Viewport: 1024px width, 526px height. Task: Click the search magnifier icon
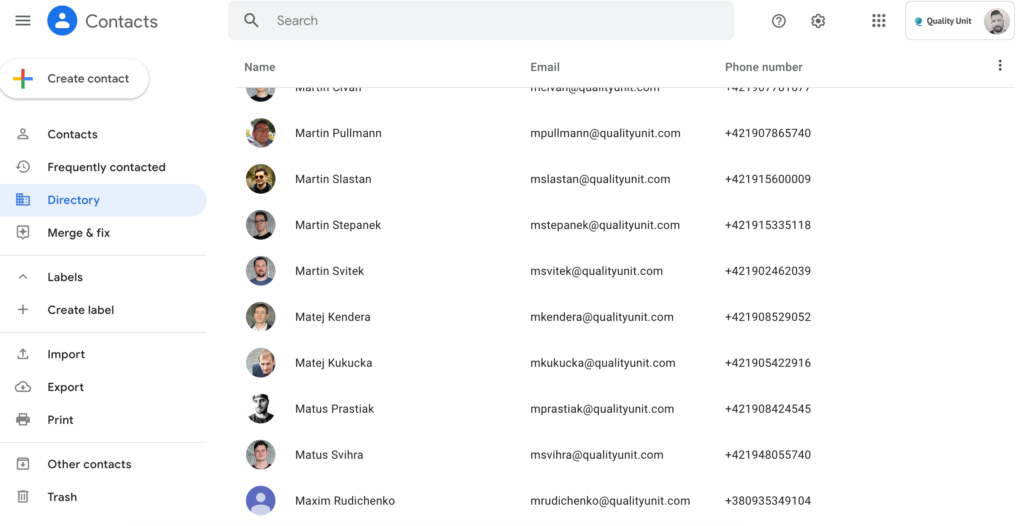pyautogui.click(x=251, y=20)
